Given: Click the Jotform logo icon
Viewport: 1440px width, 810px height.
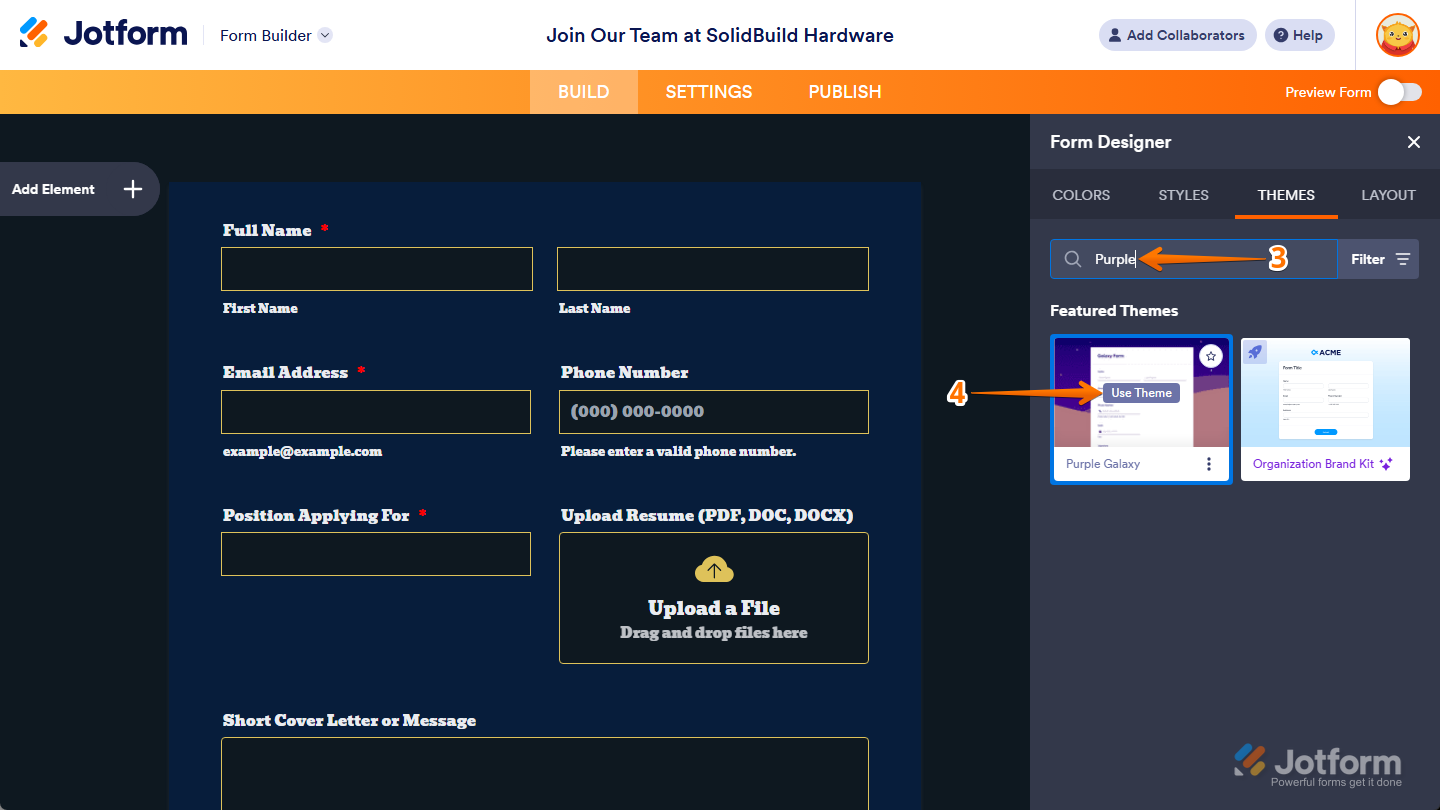Looking at the screenshot, I should 34,33.
